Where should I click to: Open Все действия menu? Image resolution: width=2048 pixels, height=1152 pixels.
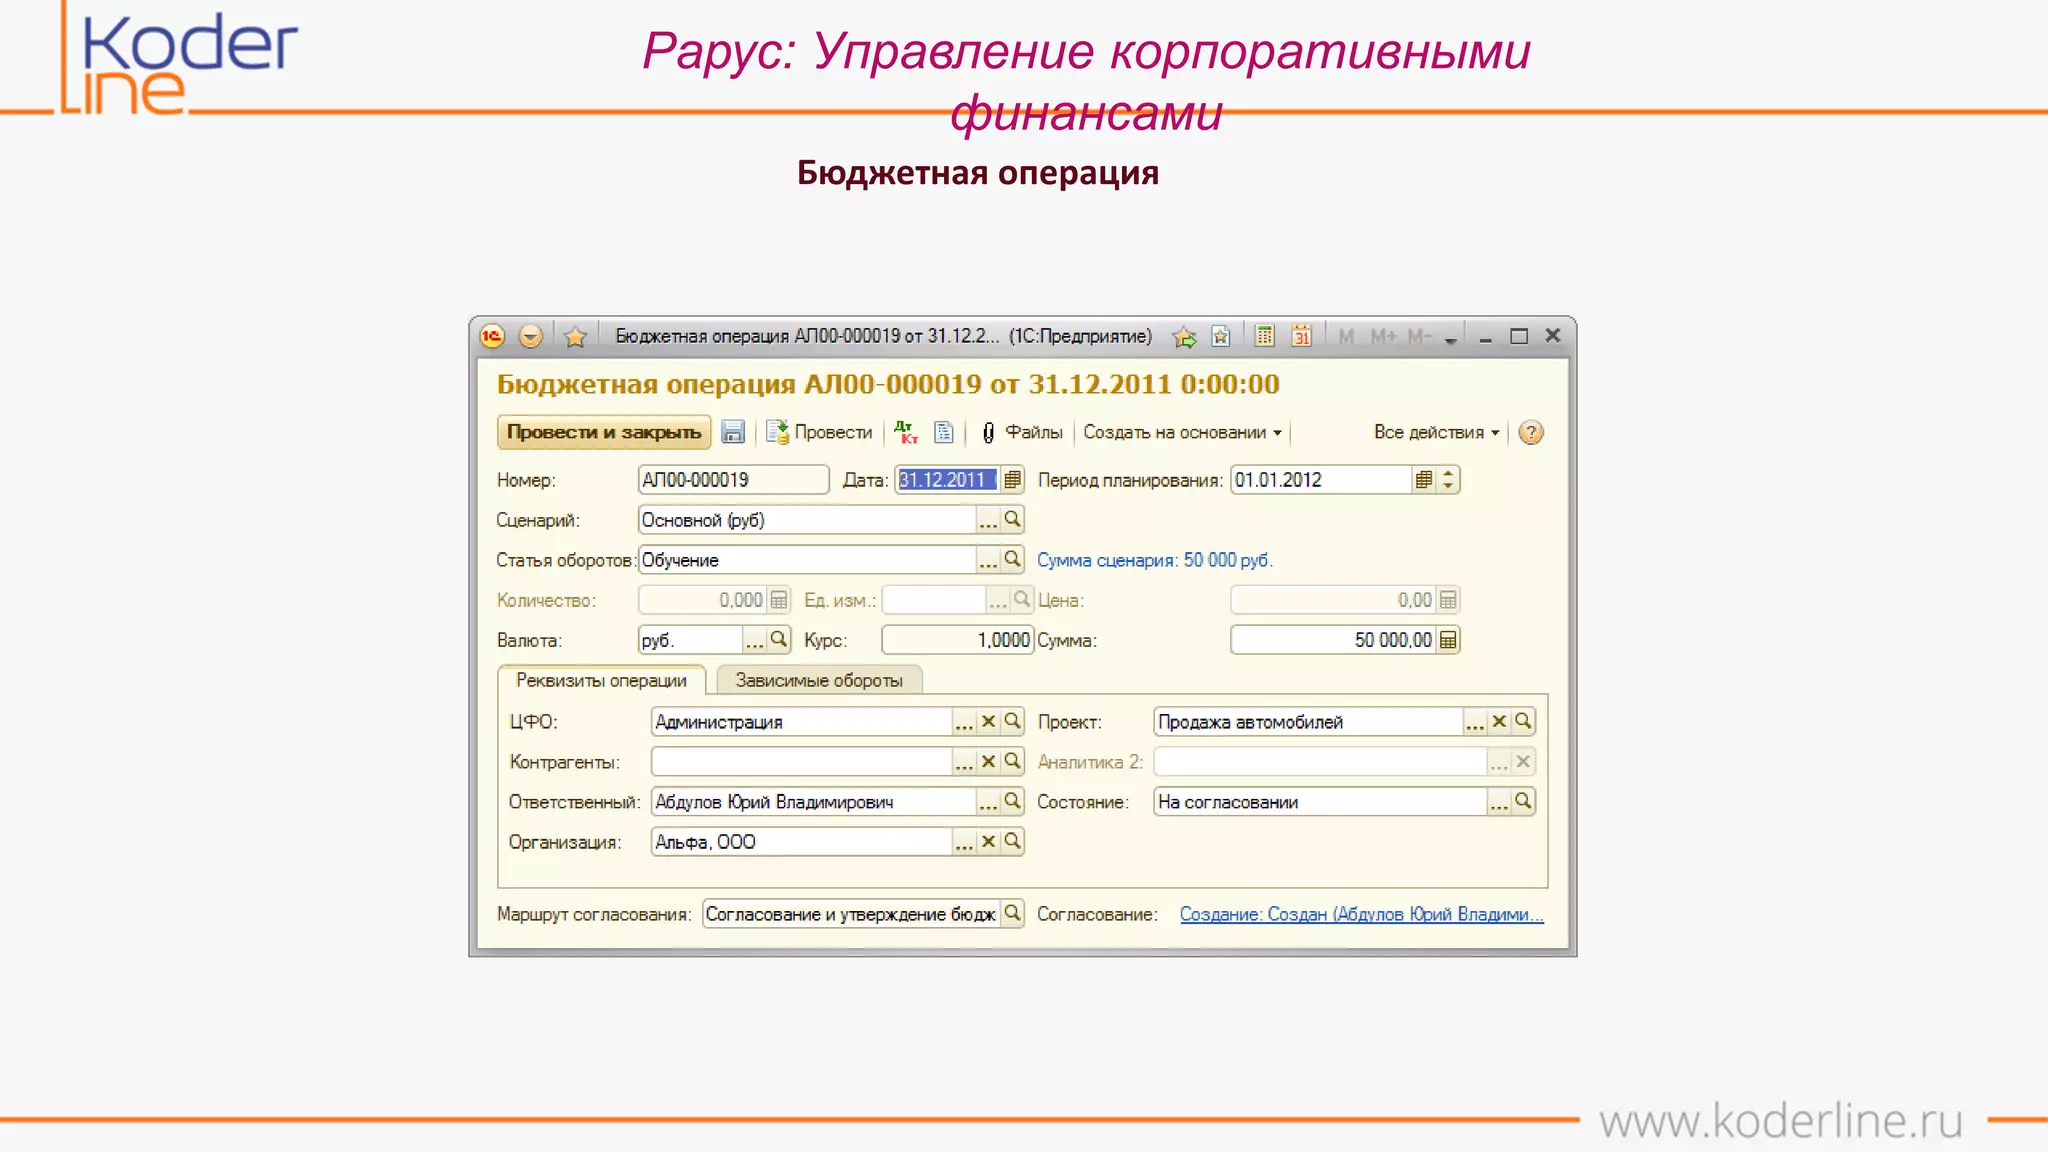1436,432
